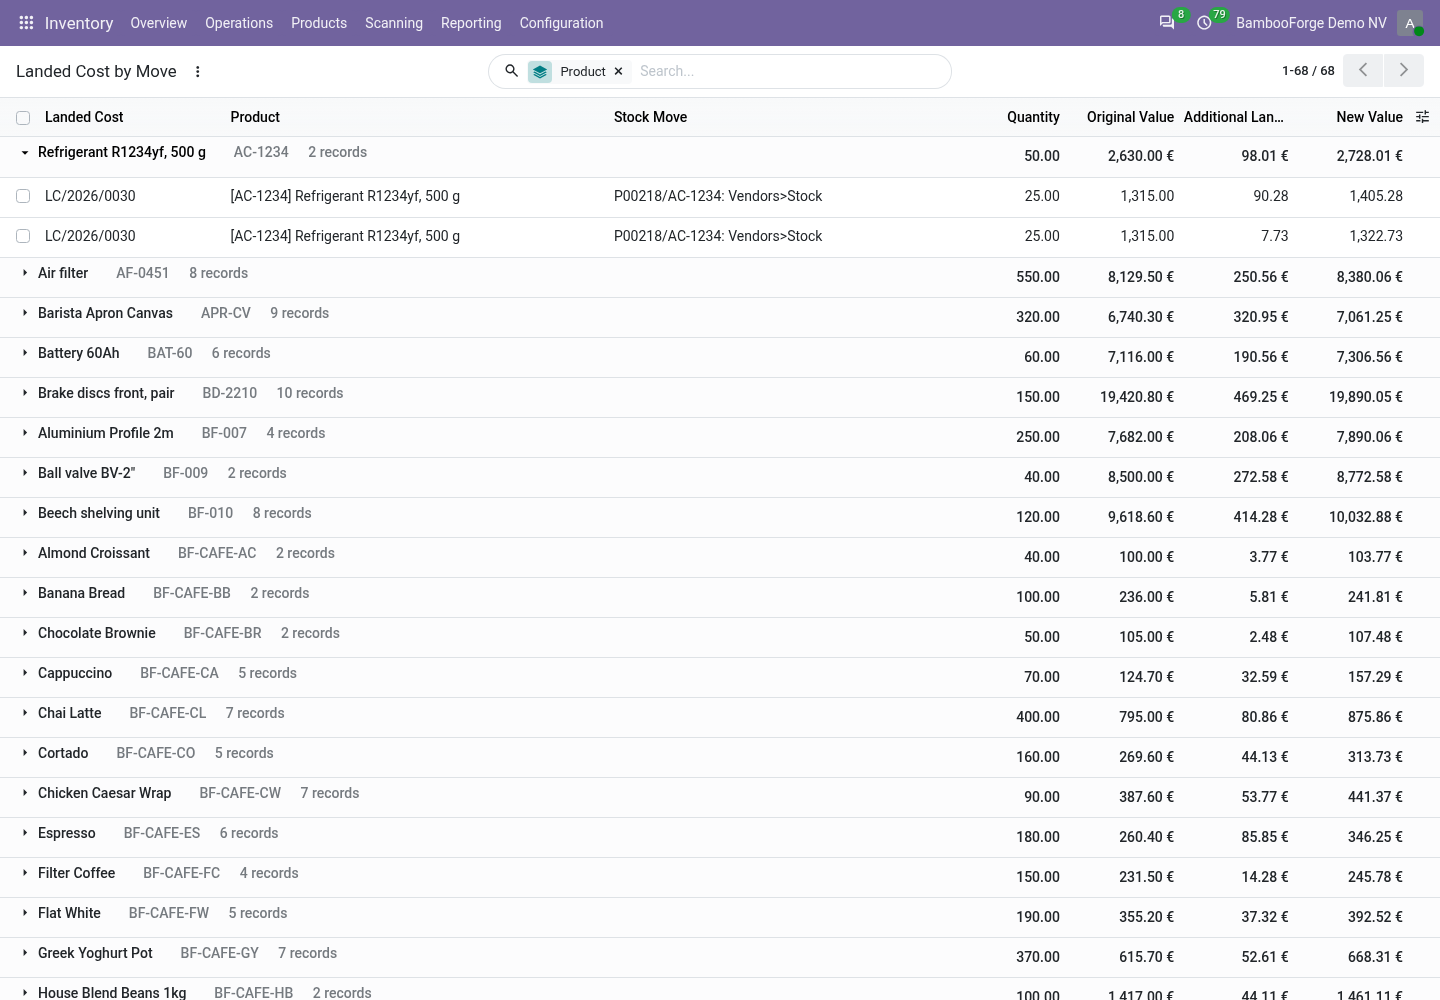The image size is (1440, 1000).
Task: Expand the Air filter group
Action: click(25, 273)
